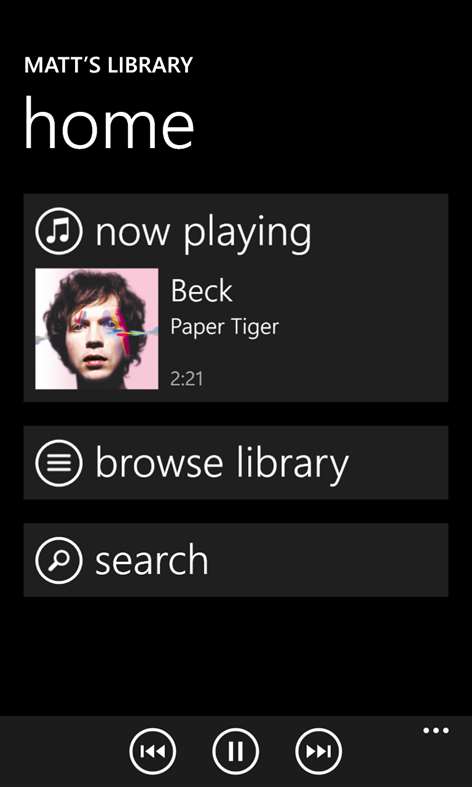Click the Matt's Library header
Viewport: 472px width, 787px height.
(x=108, y=66)
